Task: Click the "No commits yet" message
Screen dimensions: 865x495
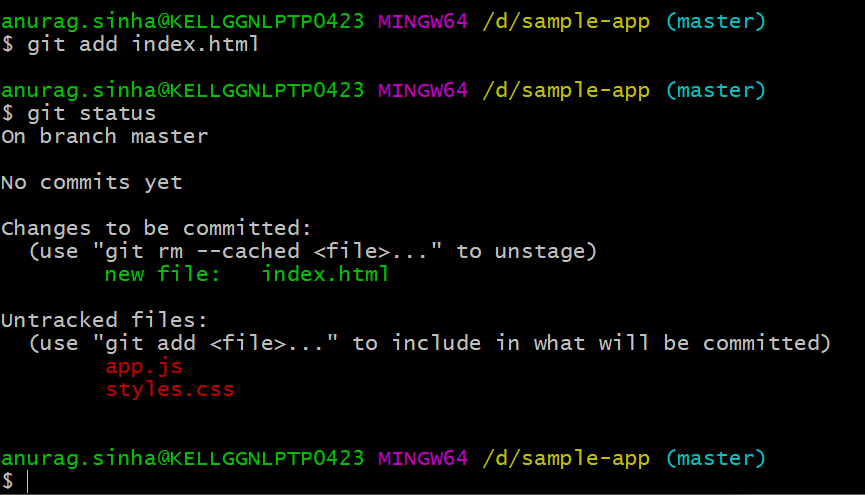Action: click(92, 182)
